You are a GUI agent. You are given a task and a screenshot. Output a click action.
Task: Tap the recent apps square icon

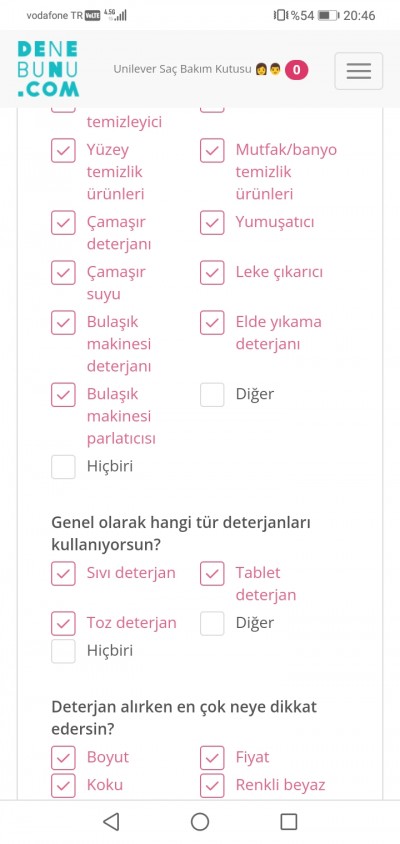click(x=289, y=821)
